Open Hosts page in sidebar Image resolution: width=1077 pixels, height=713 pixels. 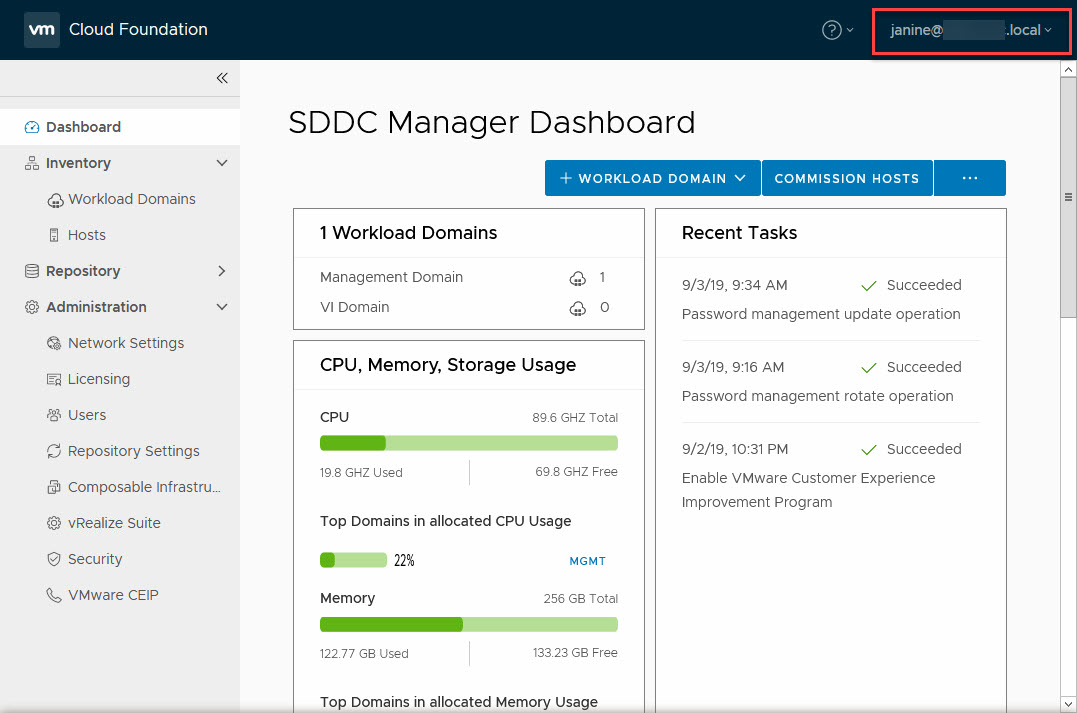(x=87, y=235)
